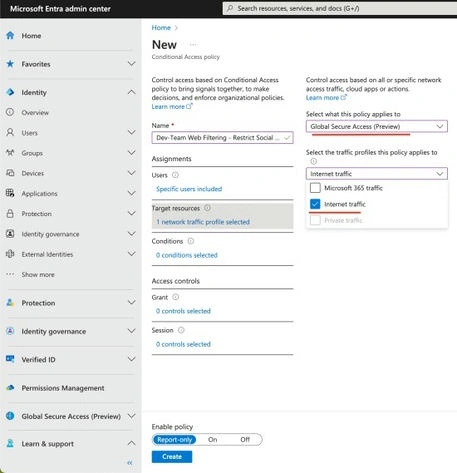Open the Internet traffic profiles dropdown
The image size is (457, 473).
coord(377,173)
